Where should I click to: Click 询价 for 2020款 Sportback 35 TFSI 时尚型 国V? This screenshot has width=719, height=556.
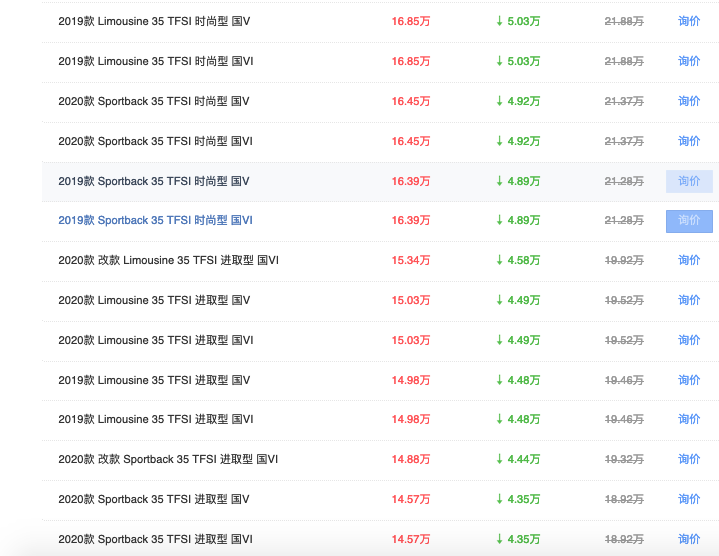click(689, 101)
